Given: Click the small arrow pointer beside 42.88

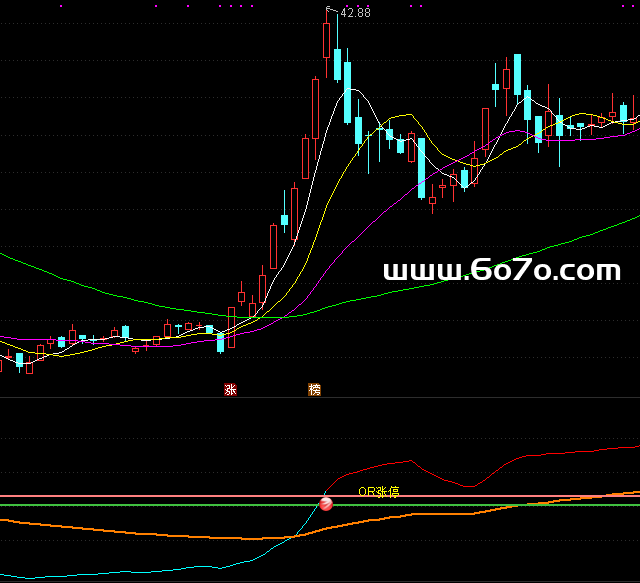Looking at the screenshot, I should (331, 10).
